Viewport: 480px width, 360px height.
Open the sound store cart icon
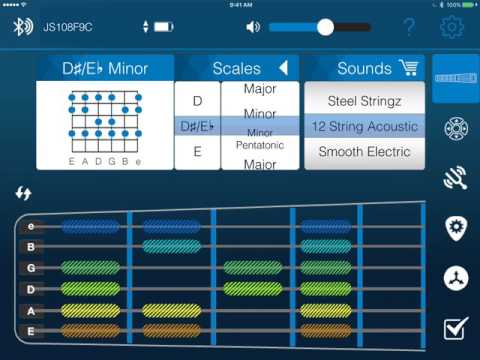point(409,67)
